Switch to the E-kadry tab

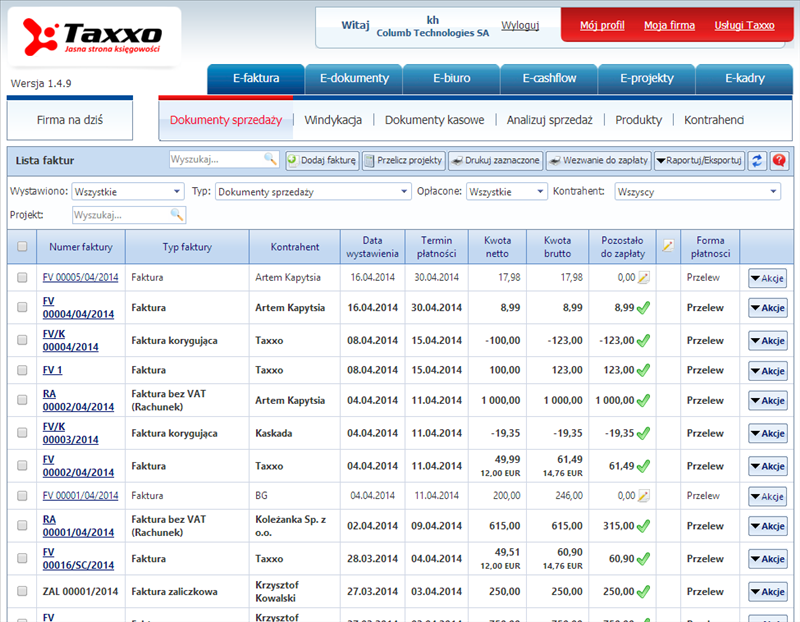(x=744, y=79)
